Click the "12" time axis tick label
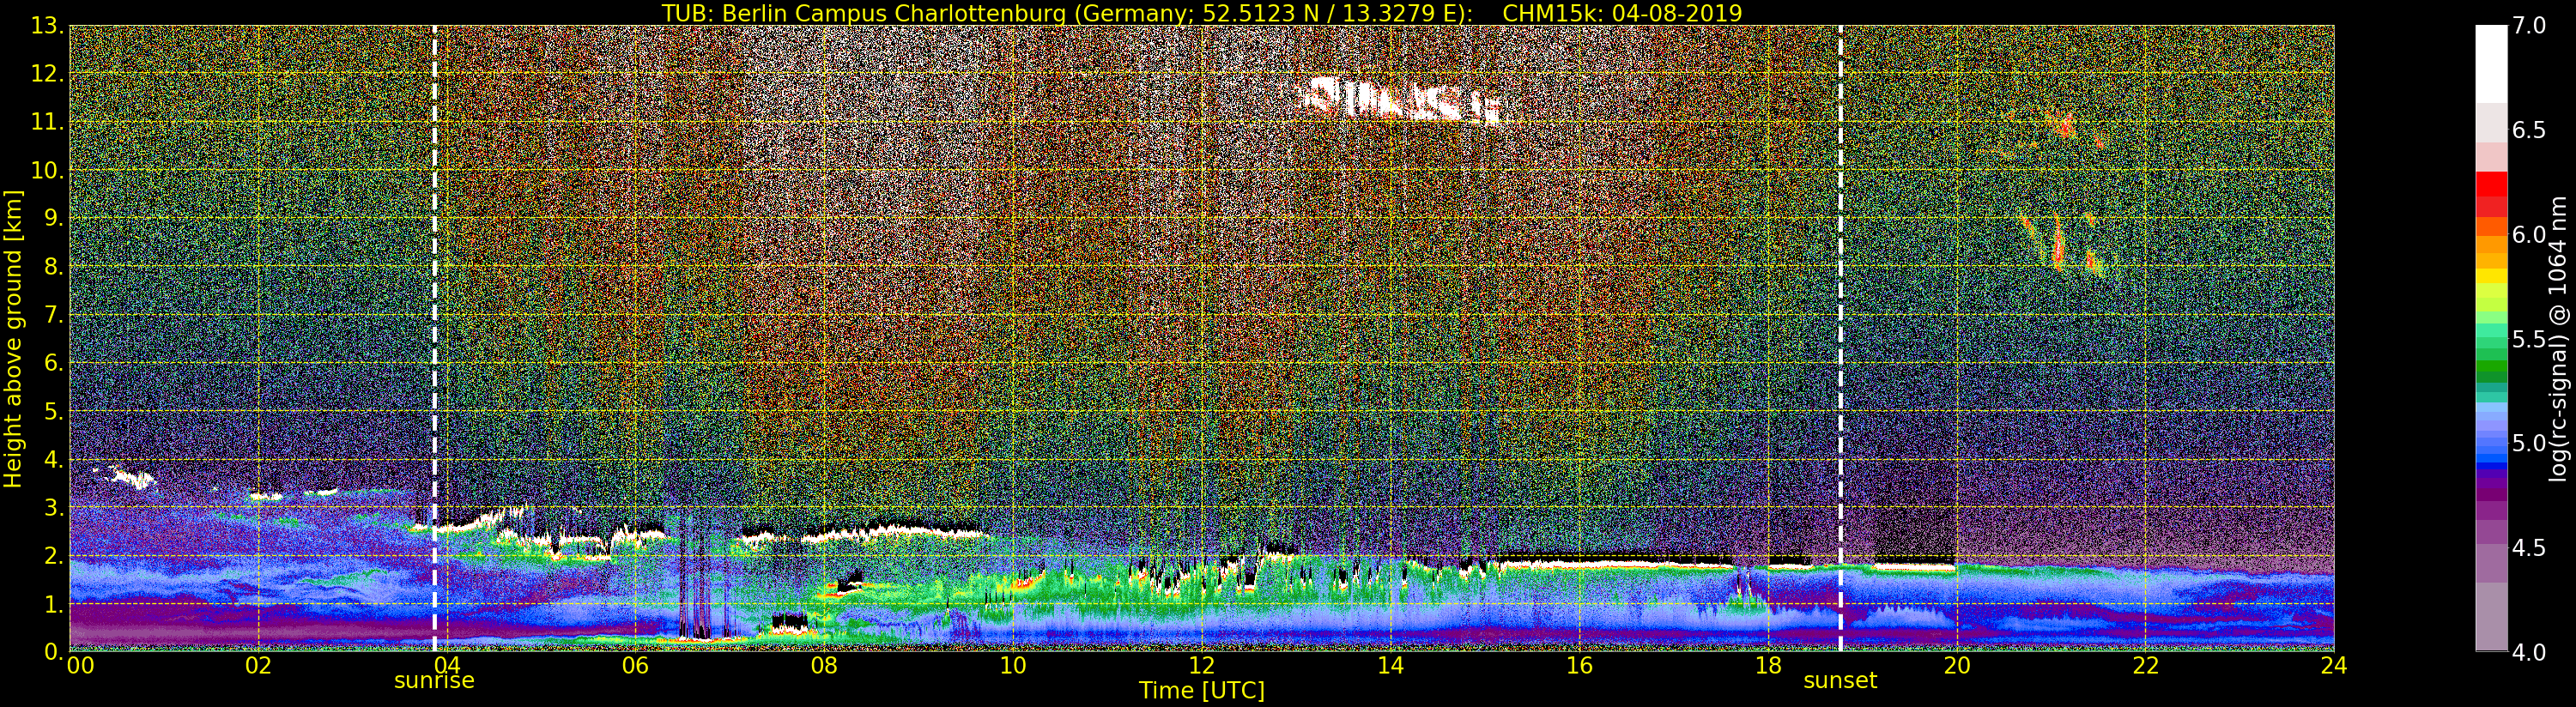The height and width of the screenshot is (707, 2576). coord(1202,665)
